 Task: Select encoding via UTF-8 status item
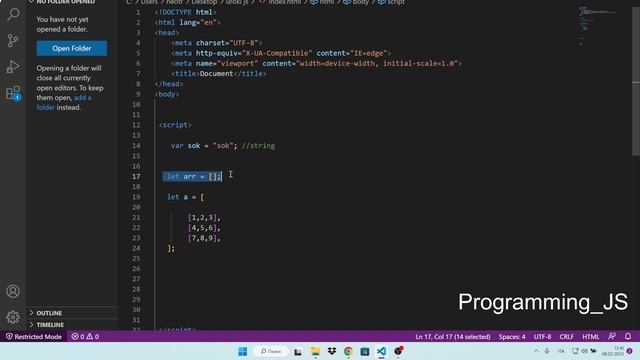click(x=542, y=337)
